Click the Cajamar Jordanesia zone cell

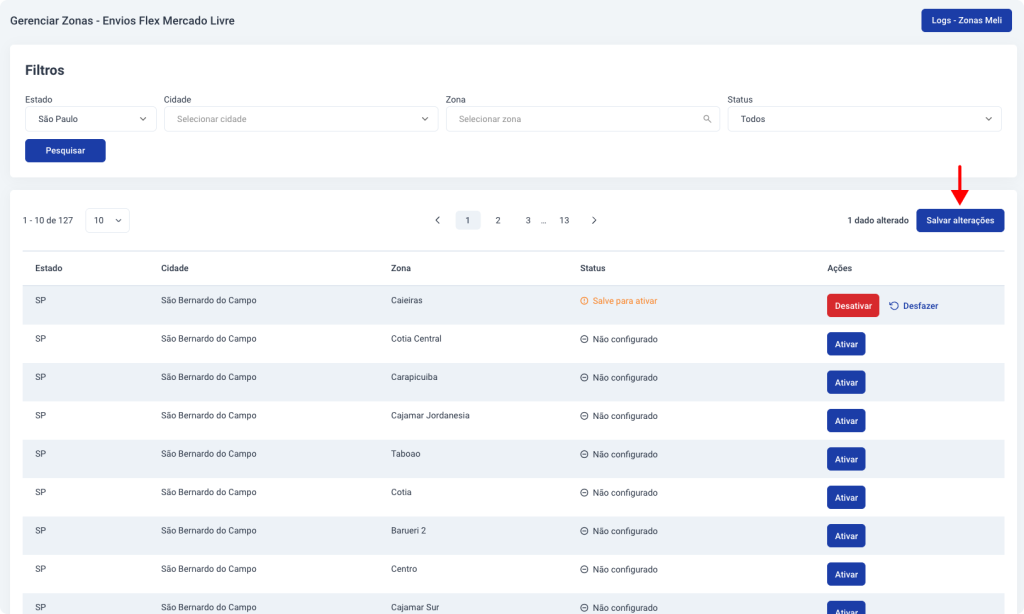pyautogui.click(x=430, y=415)
